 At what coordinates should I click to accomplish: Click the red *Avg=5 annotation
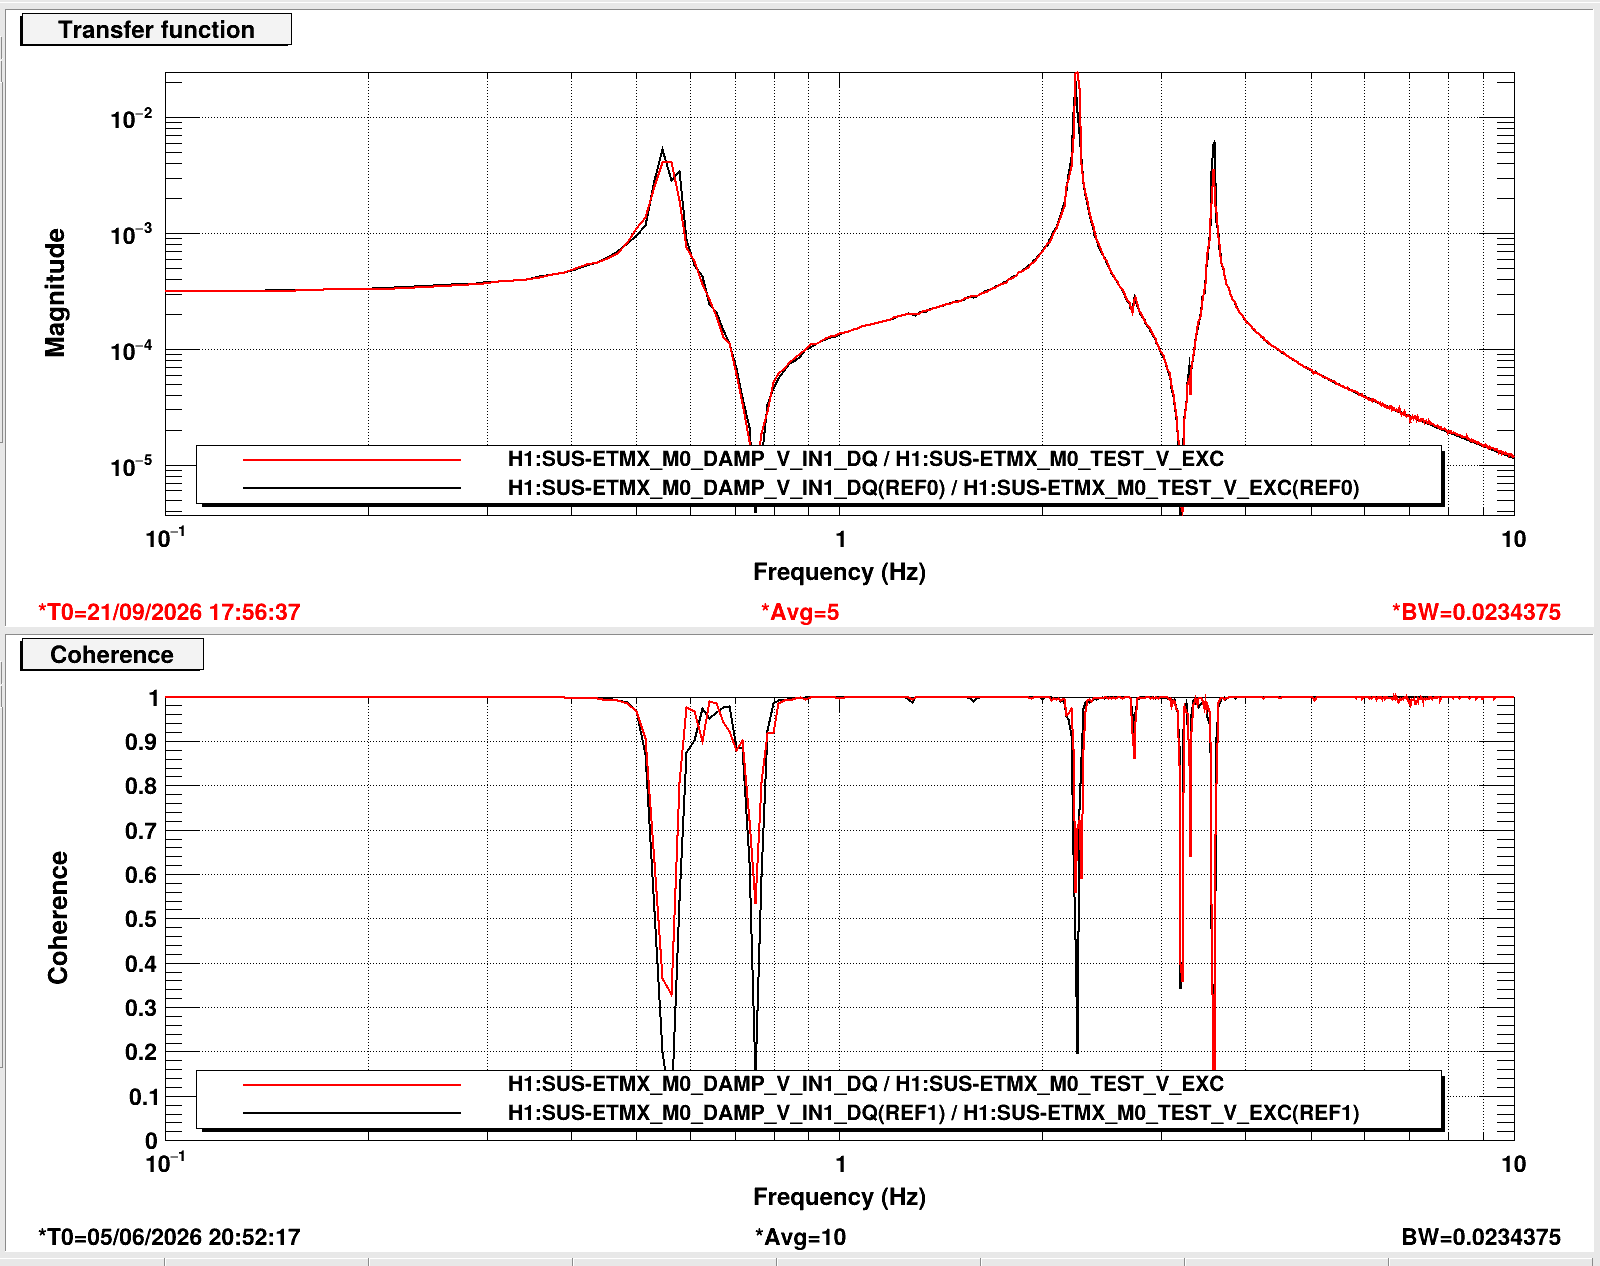point(800,612)
